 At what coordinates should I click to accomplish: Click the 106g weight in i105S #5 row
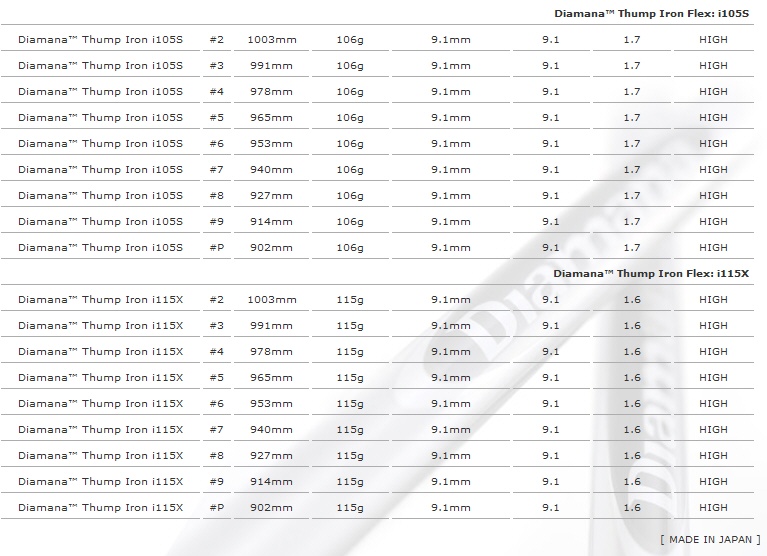coord(350,118)
